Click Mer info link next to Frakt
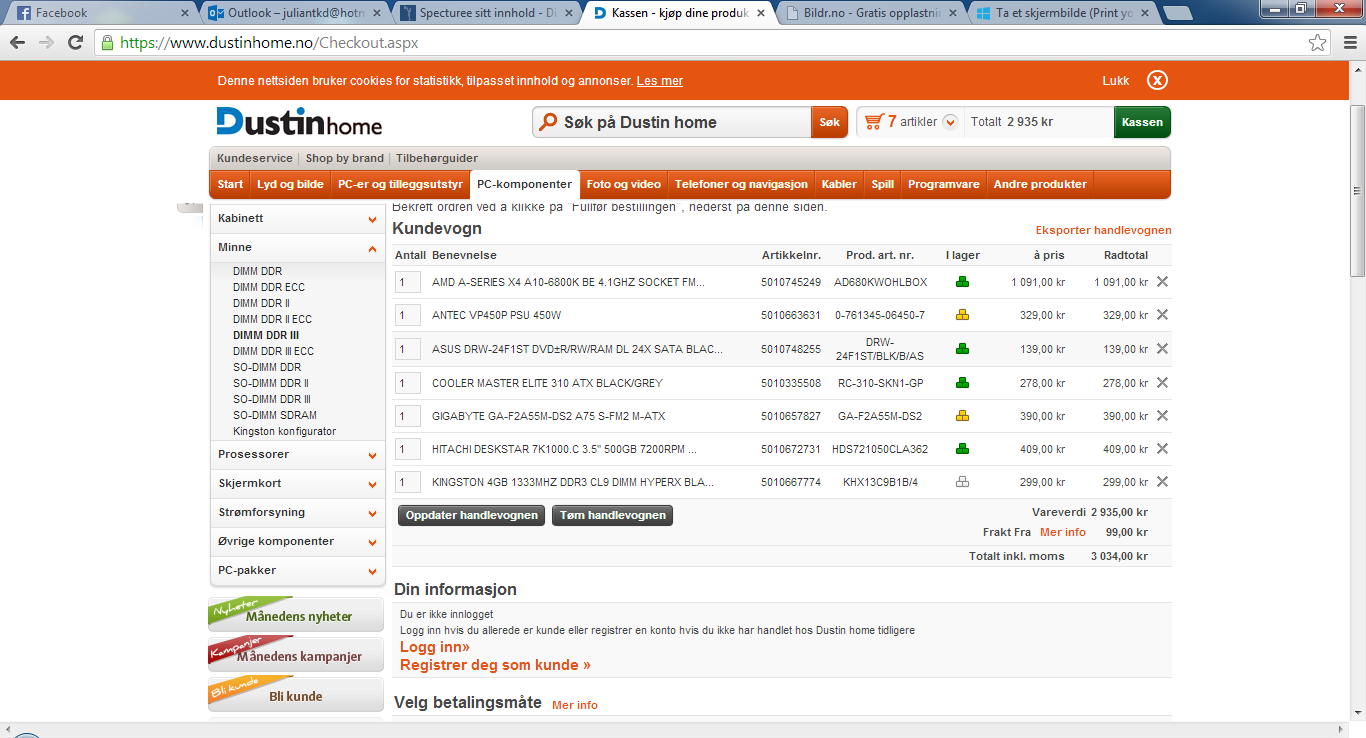 click(1063, 532)
